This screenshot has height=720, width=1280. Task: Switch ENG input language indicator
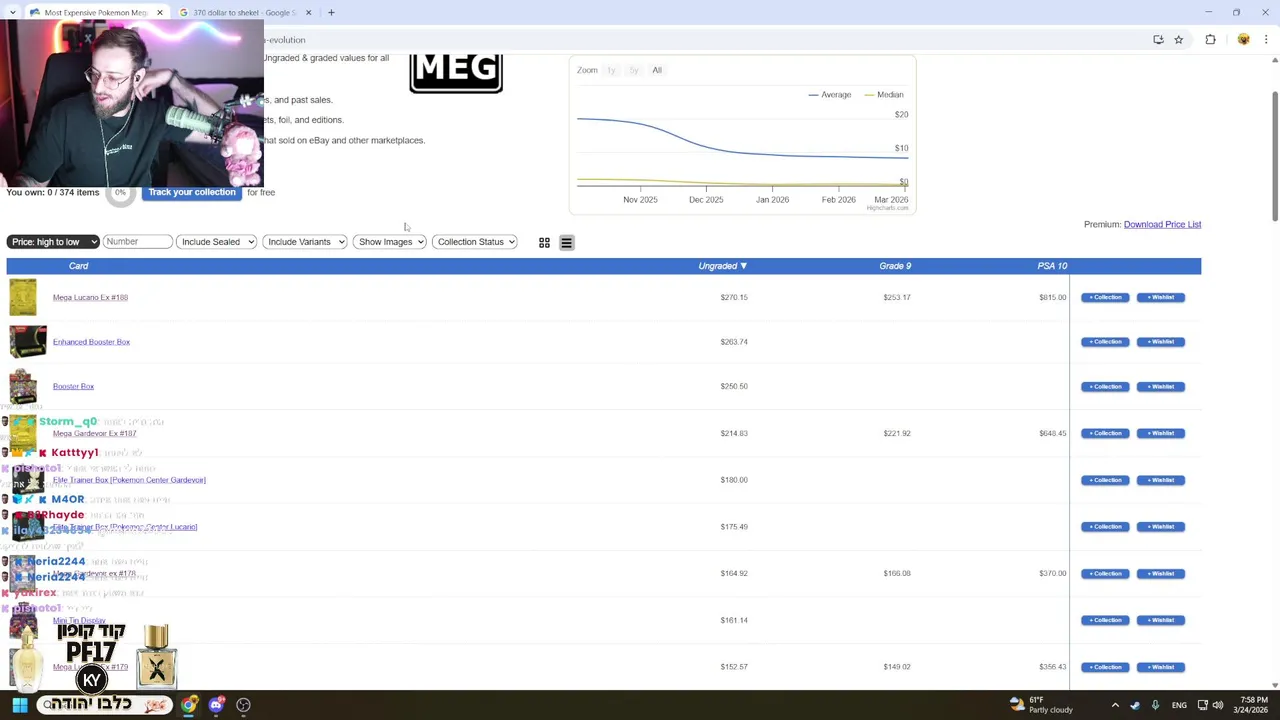coord(1179,705)
